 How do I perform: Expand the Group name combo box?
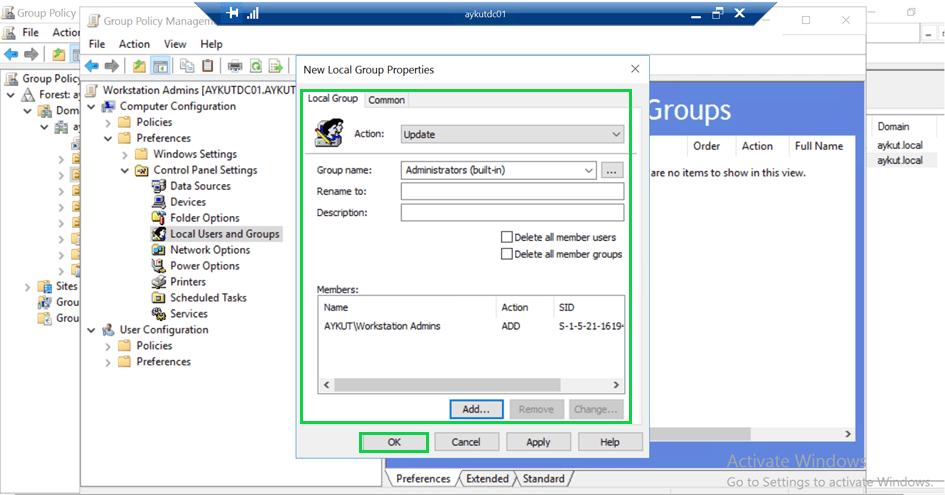click(587, 170)
